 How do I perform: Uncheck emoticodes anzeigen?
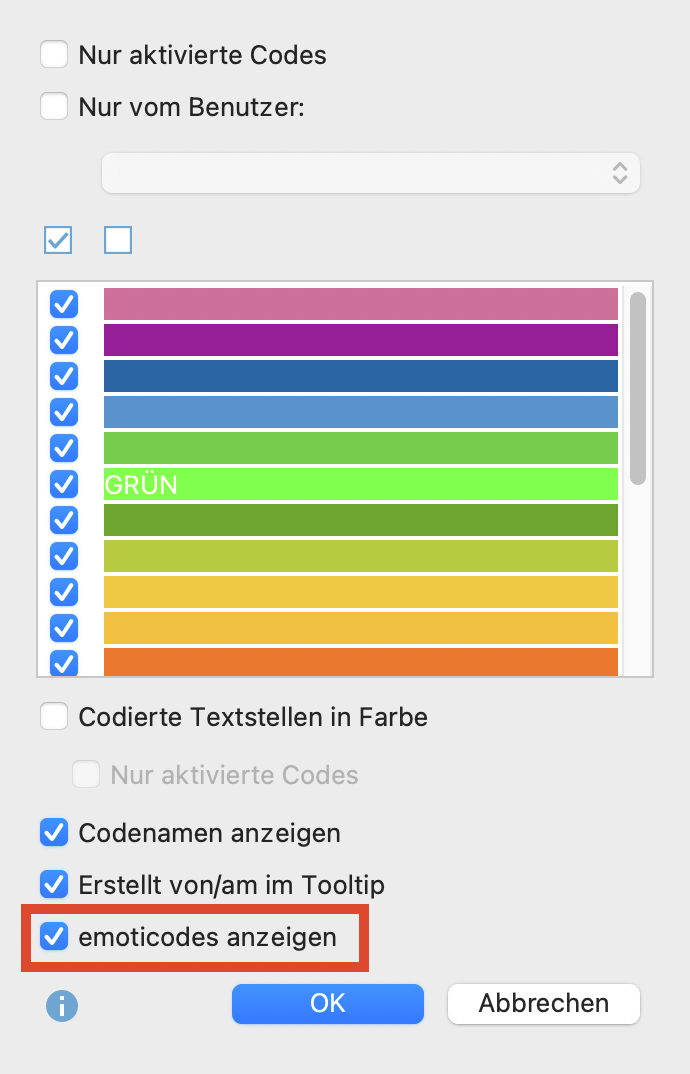tap(54, 938)
